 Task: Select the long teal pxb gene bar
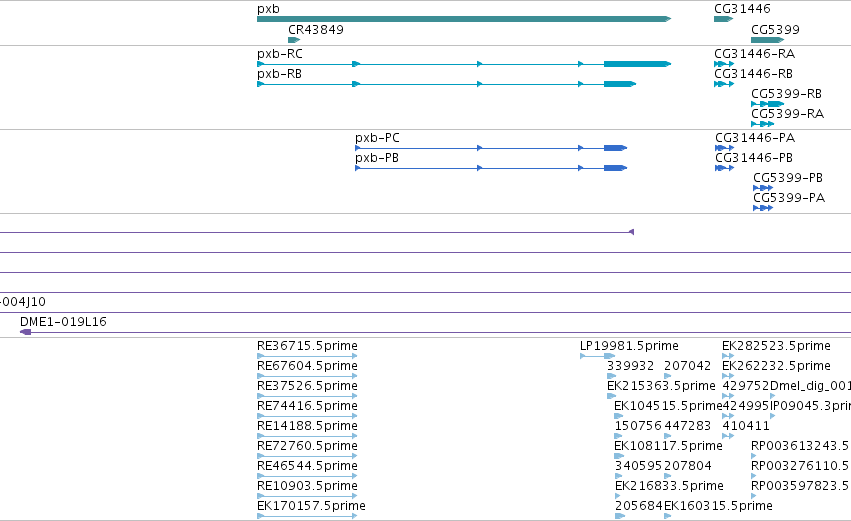[x=464, y=19]
